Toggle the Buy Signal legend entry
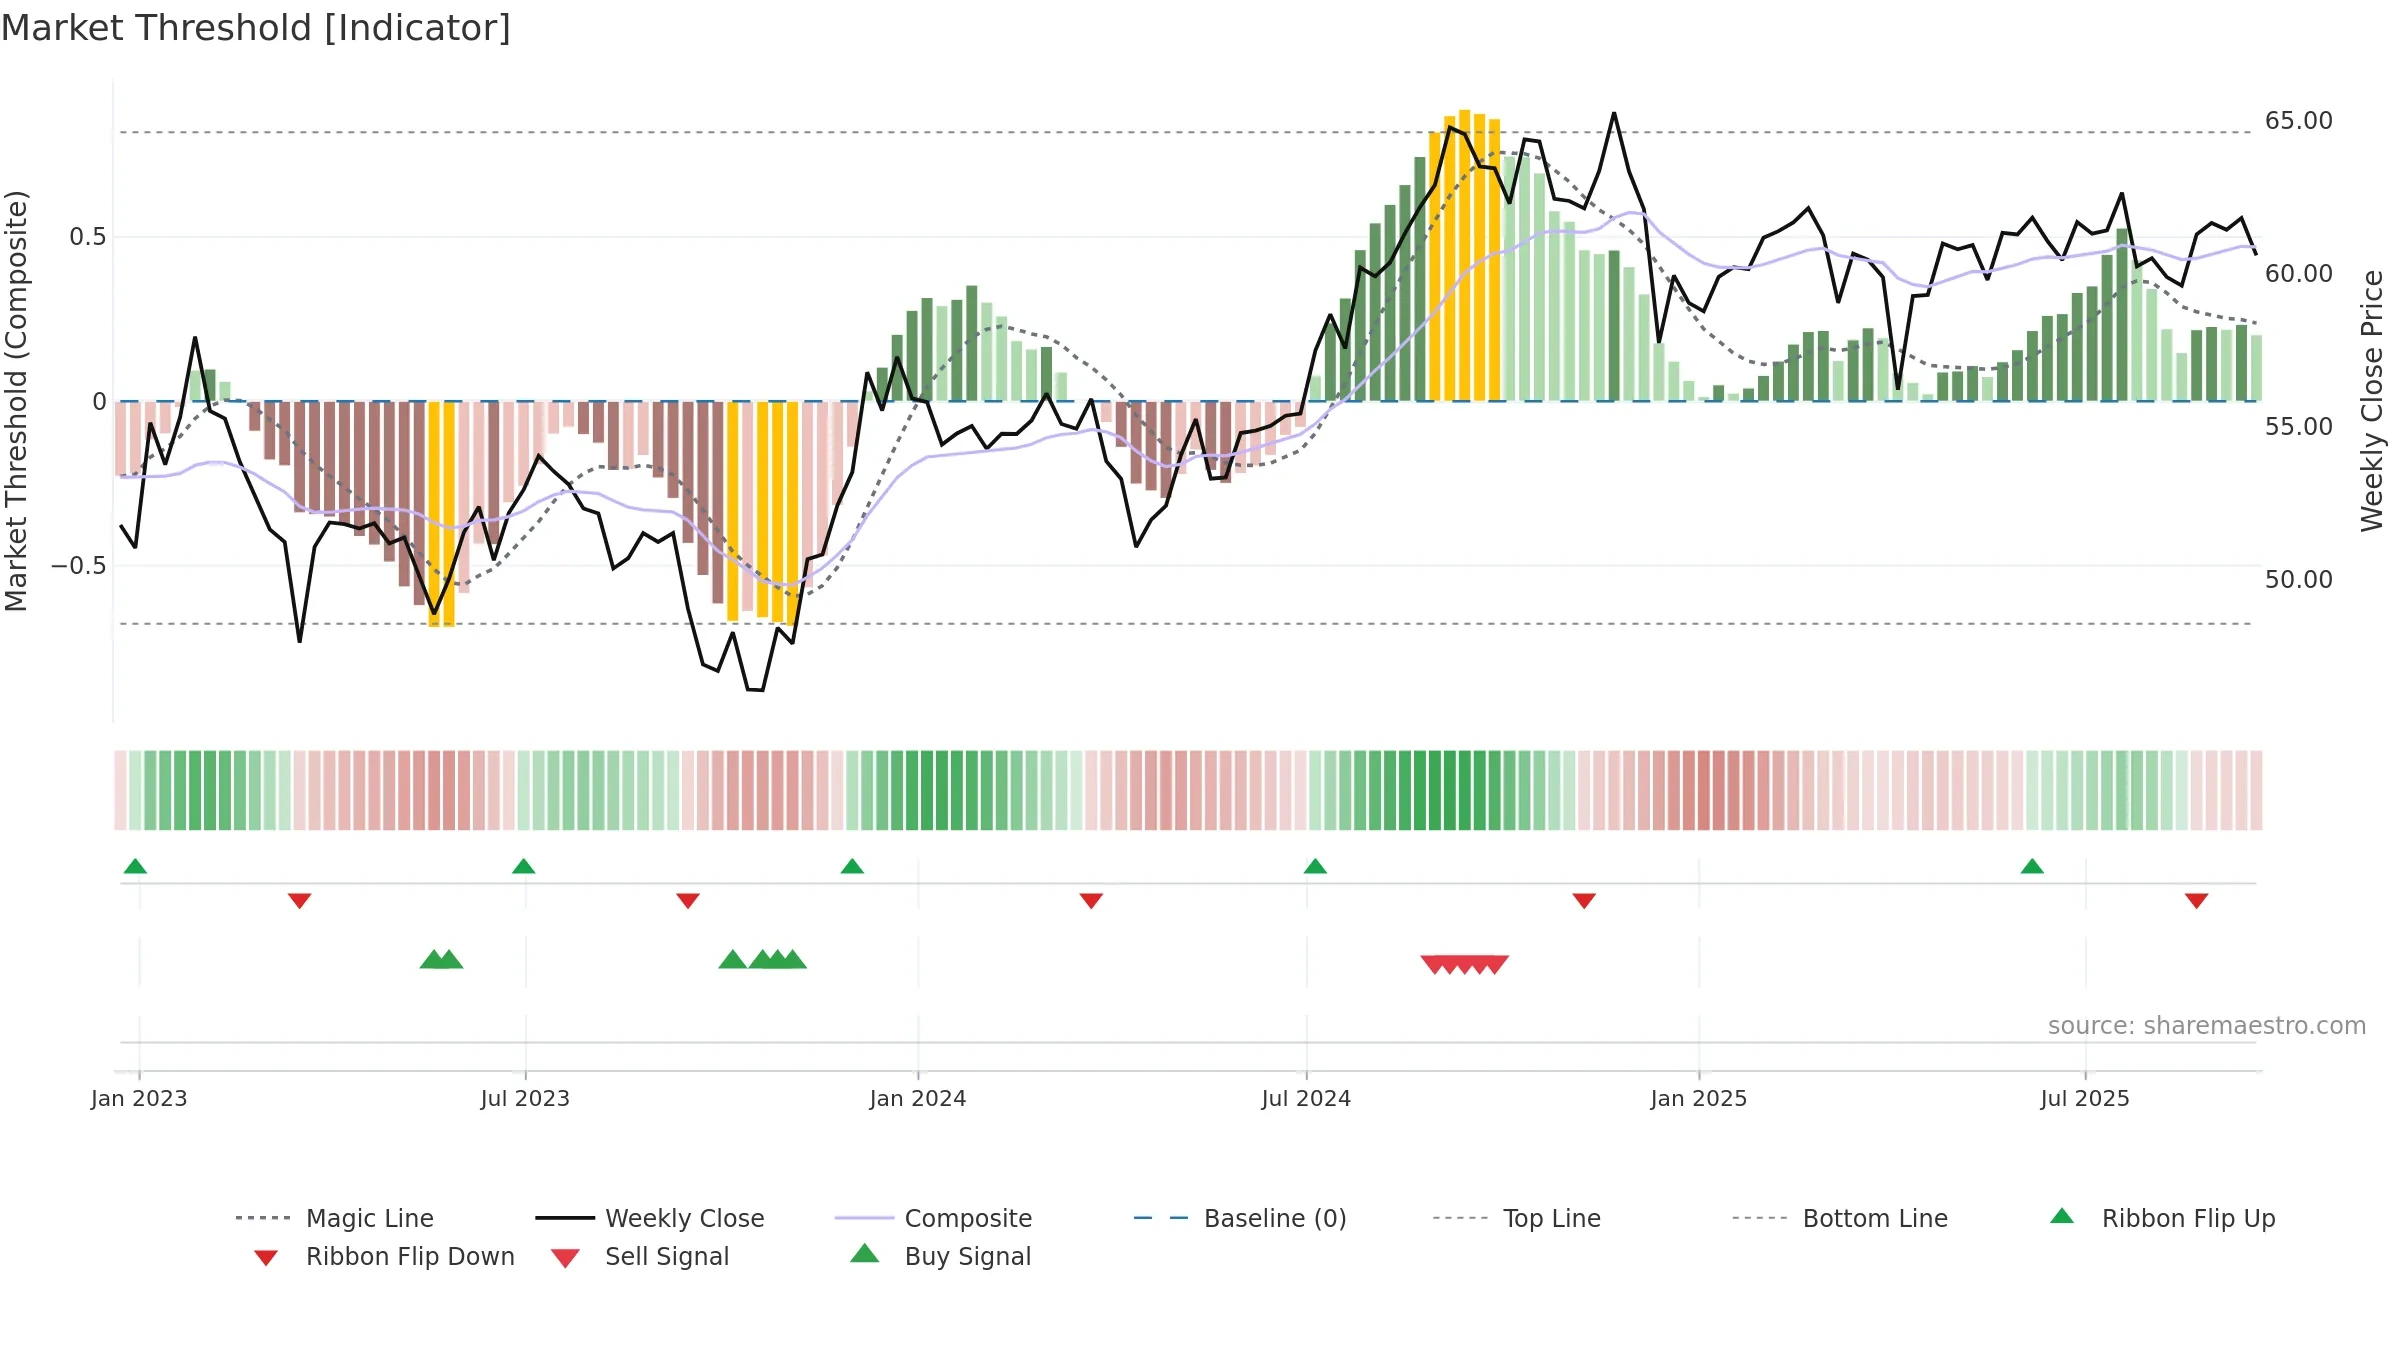The width and height of the screenshot is (2400, 1350). point(940,1256)
